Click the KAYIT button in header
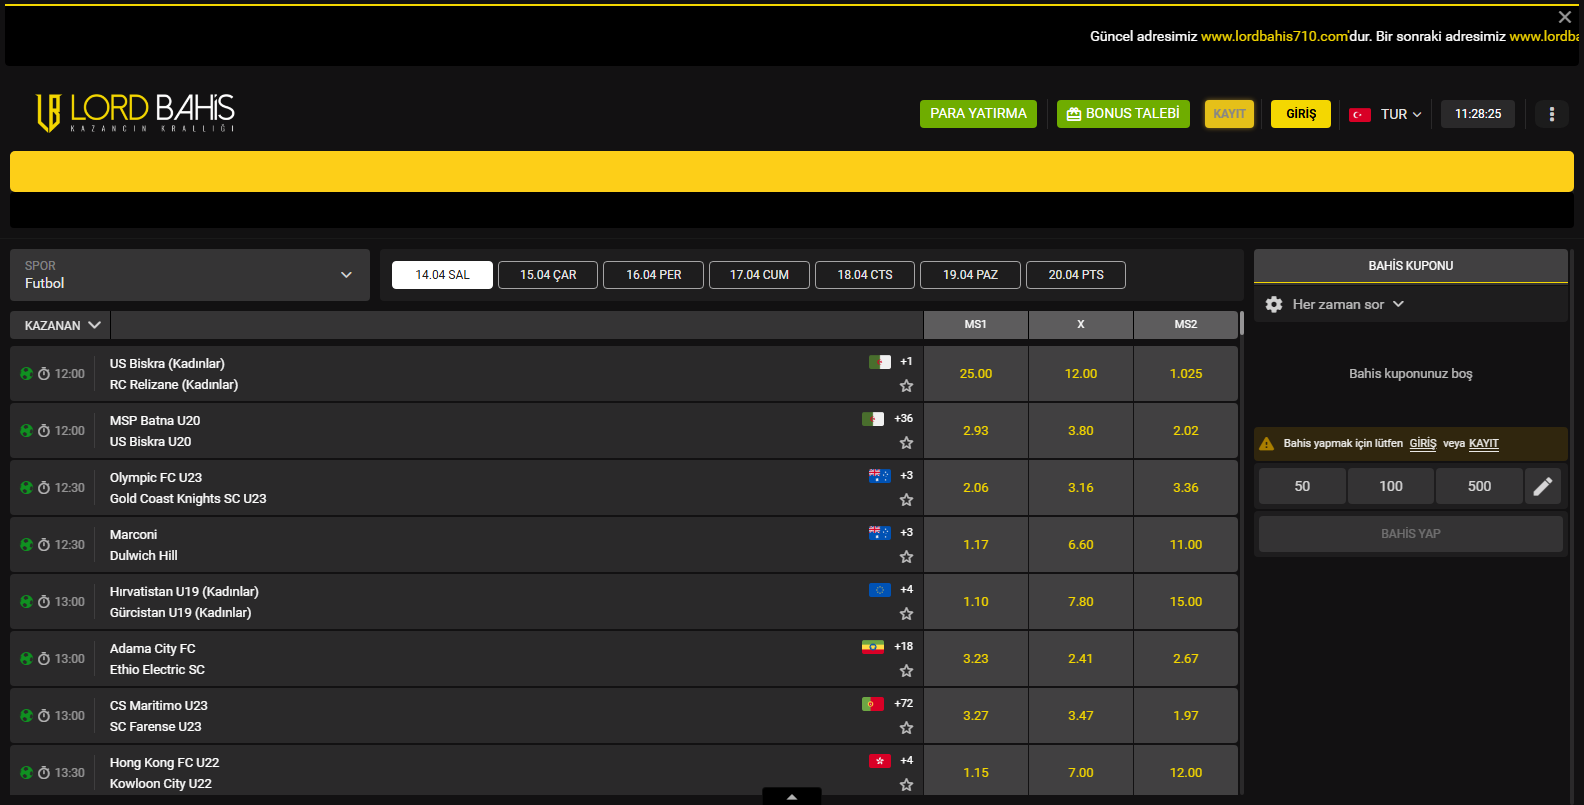This screenshot has width=1584, height=805. click(x=1230, y=114)
